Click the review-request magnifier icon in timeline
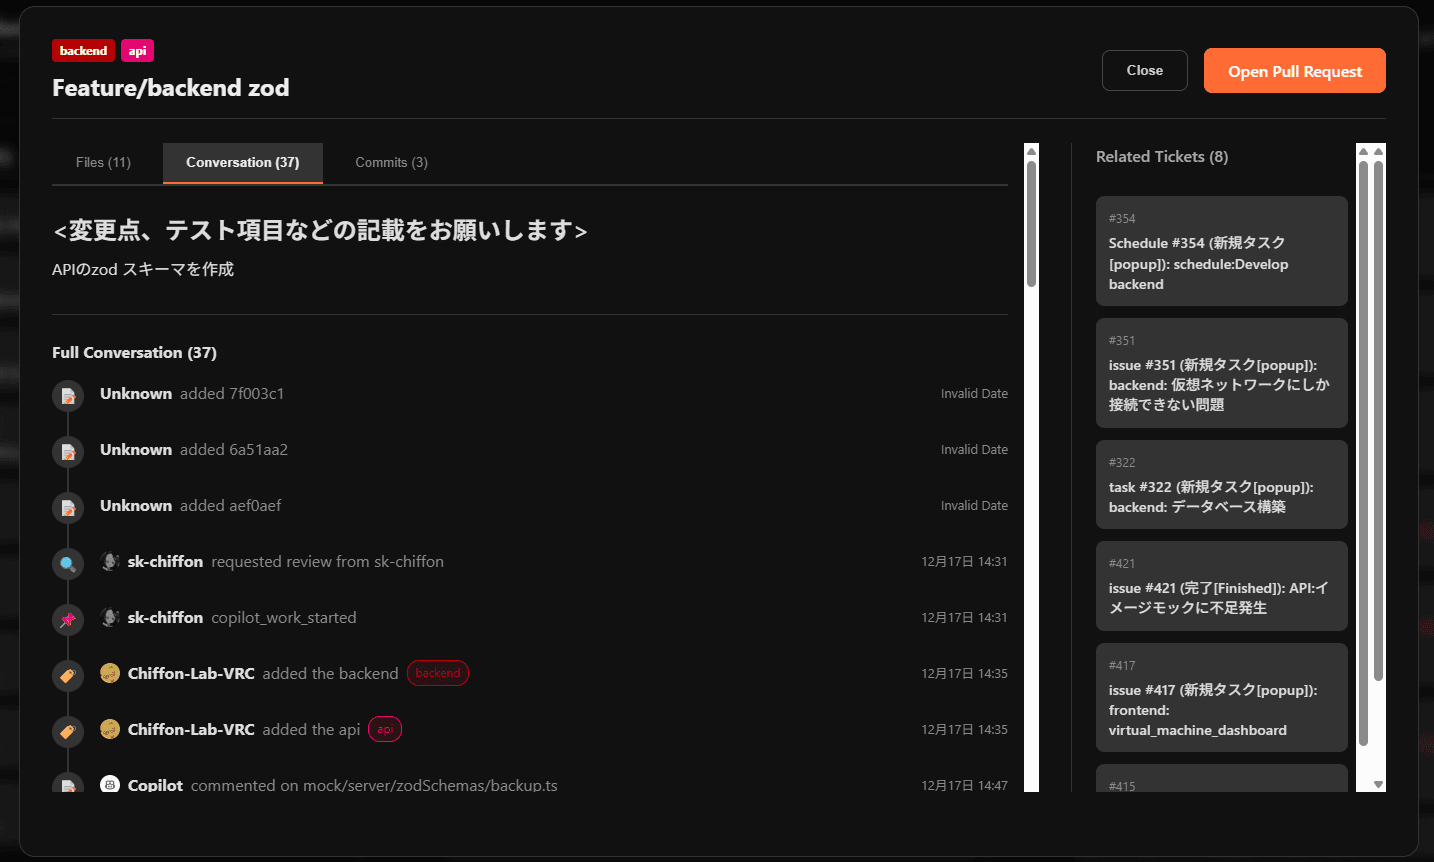The width and height of the screenshot is (1434, 862). coord(68,564)
